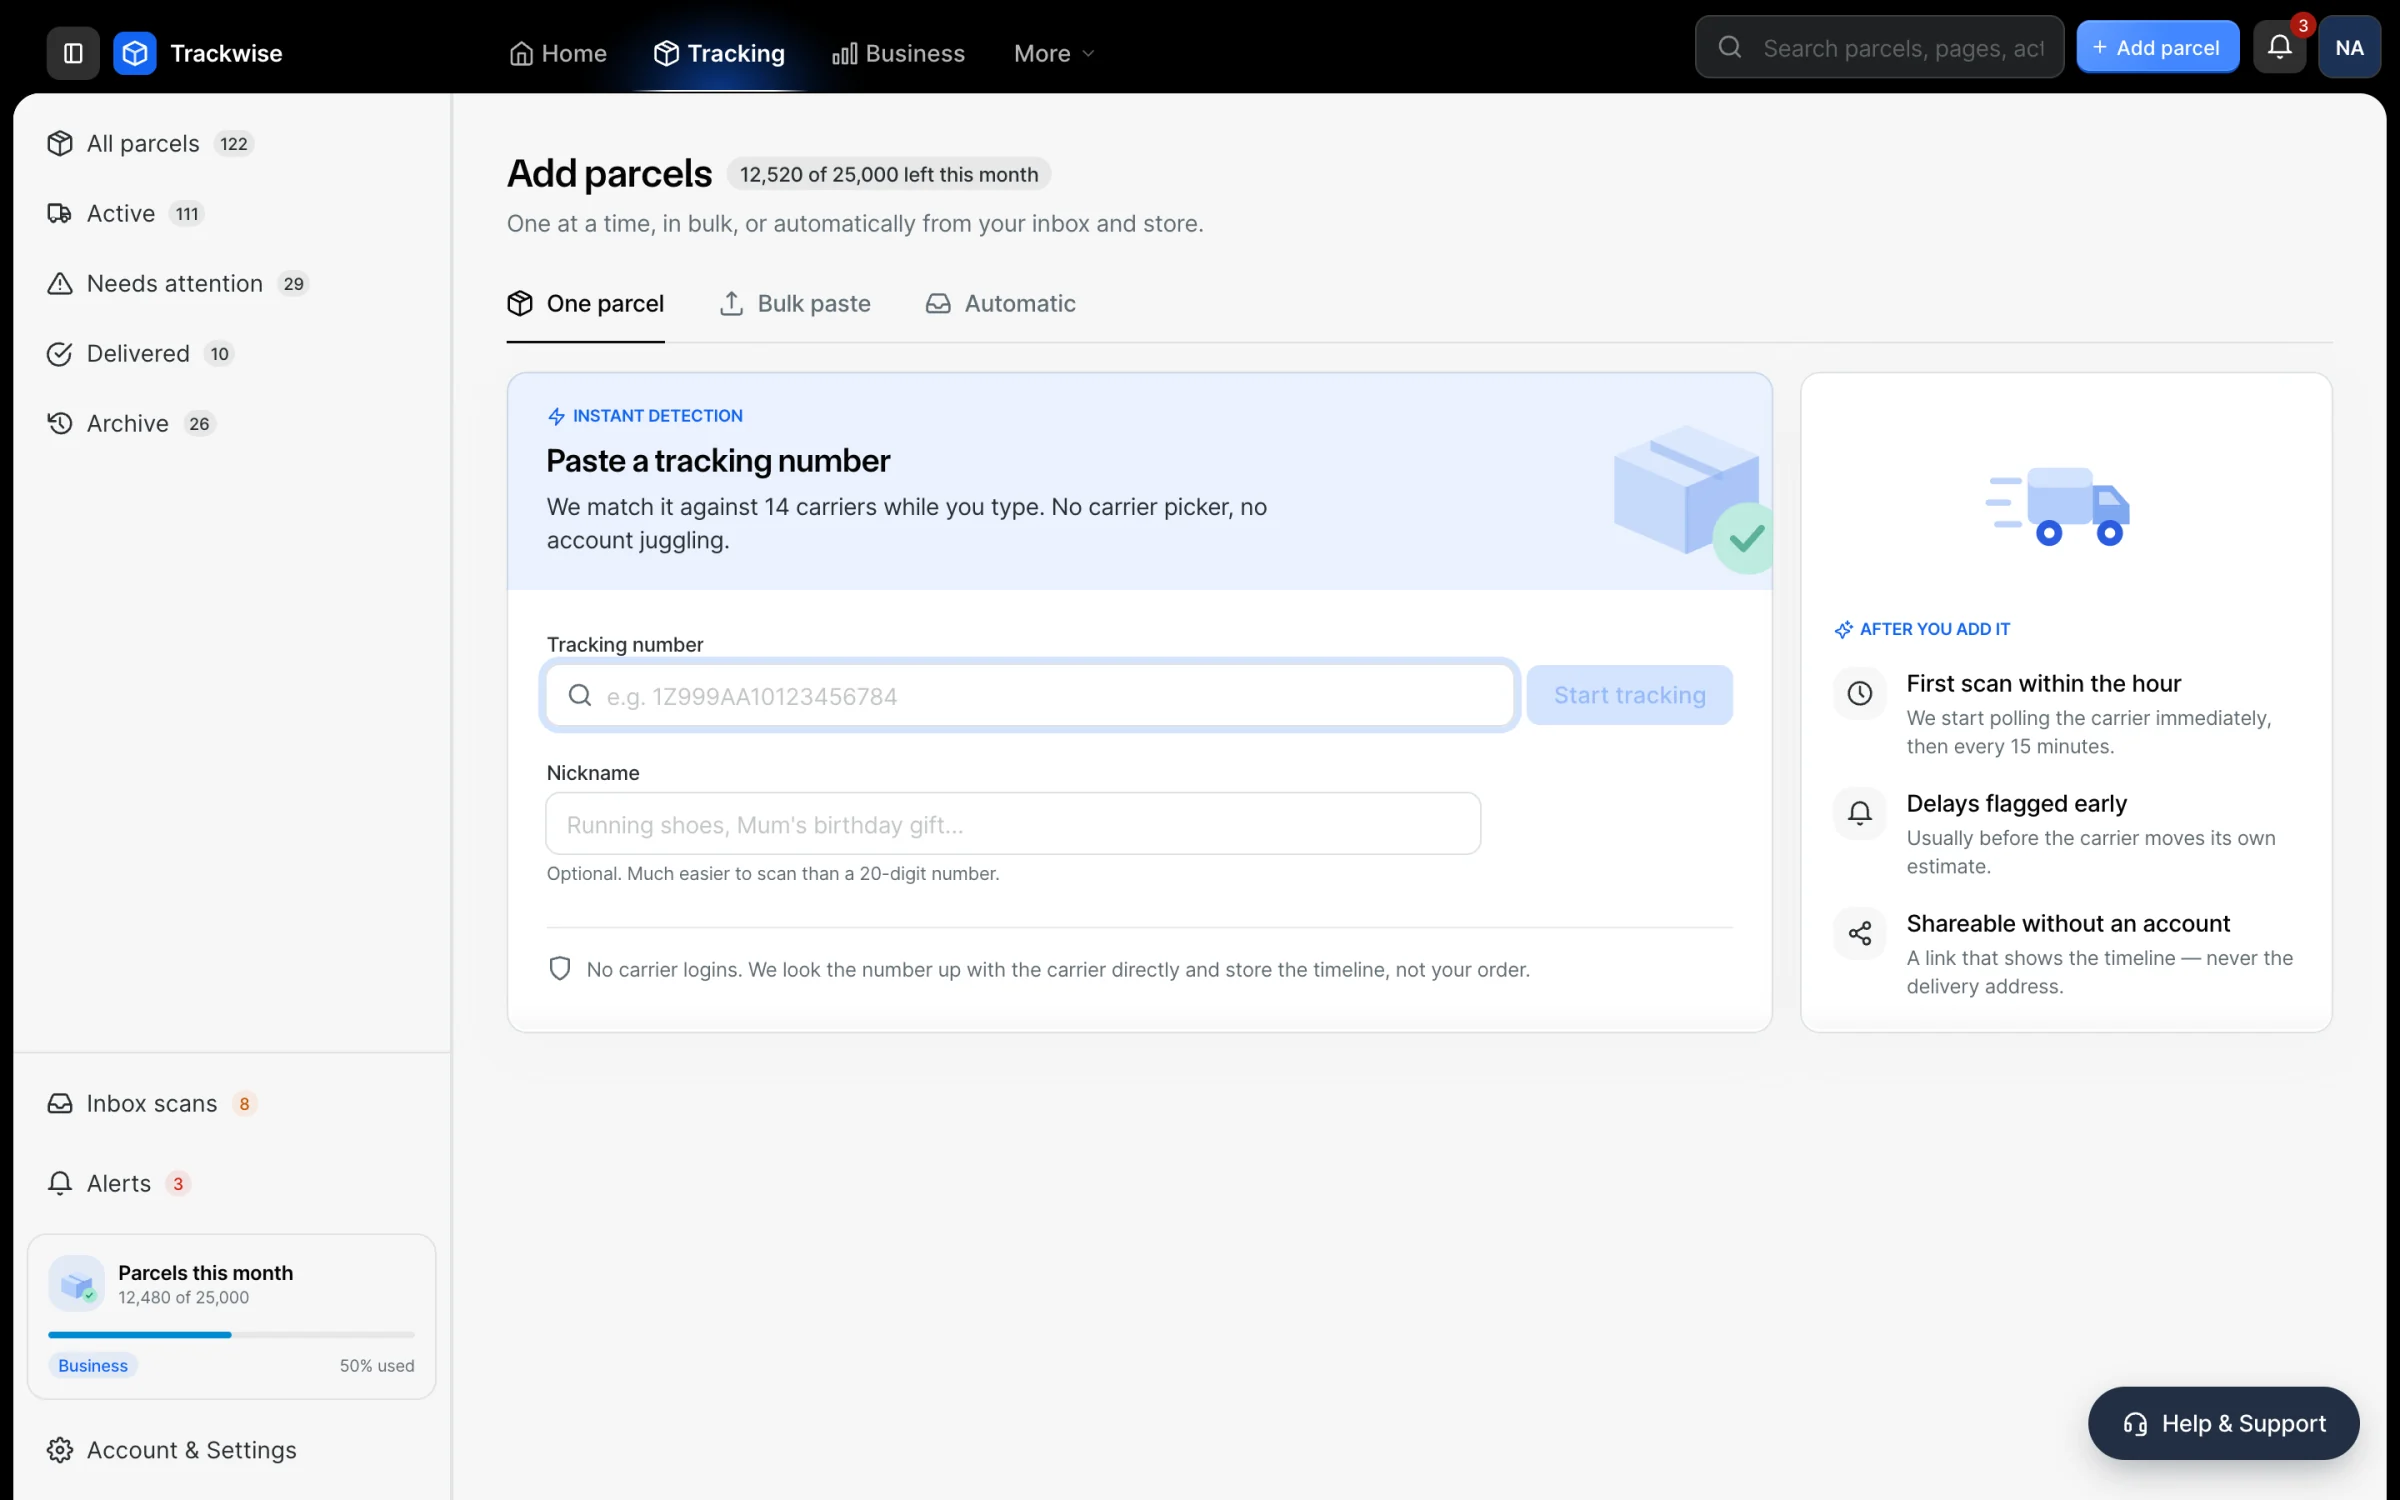The width and height of the screenshot is (2400, 1500).
Task: Click the bell icon beside Delays flagged early
Action: (x=1860, y=813)
